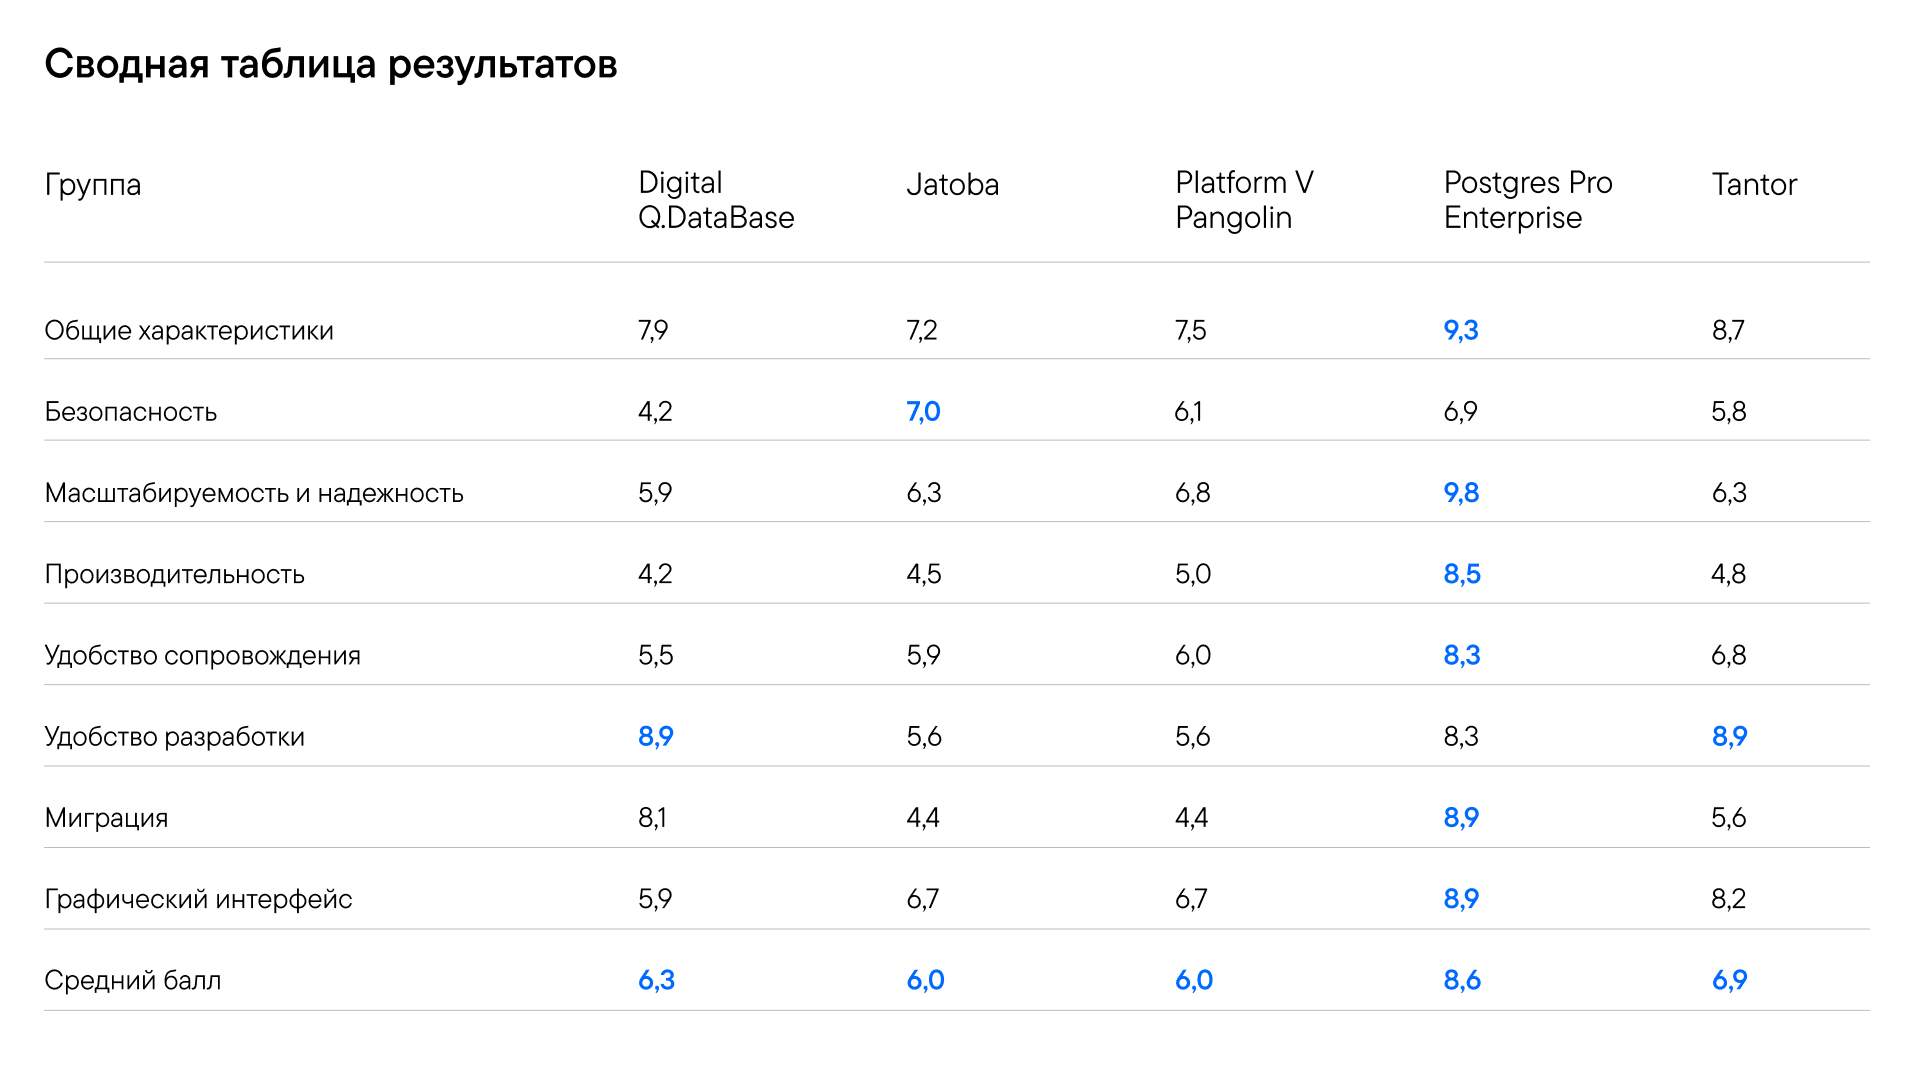Select Postgres Pro's 8,6 average score

(1462, 980)
